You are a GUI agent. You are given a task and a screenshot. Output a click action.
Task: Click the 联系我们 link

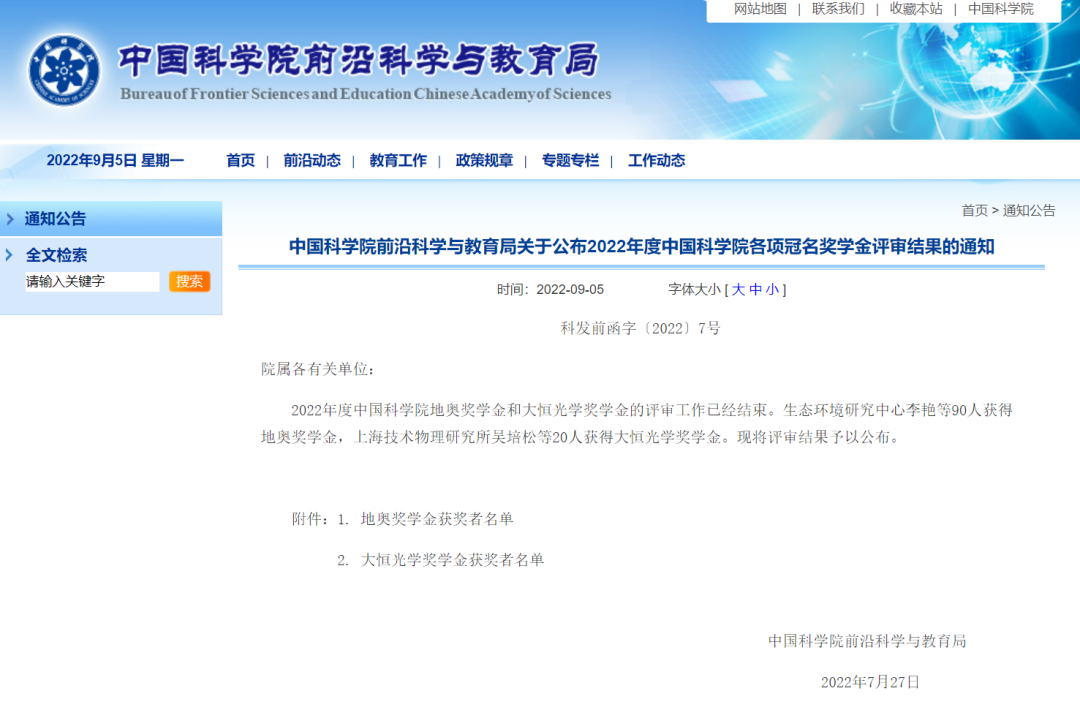pyautogui.click(x=838, y=9)
